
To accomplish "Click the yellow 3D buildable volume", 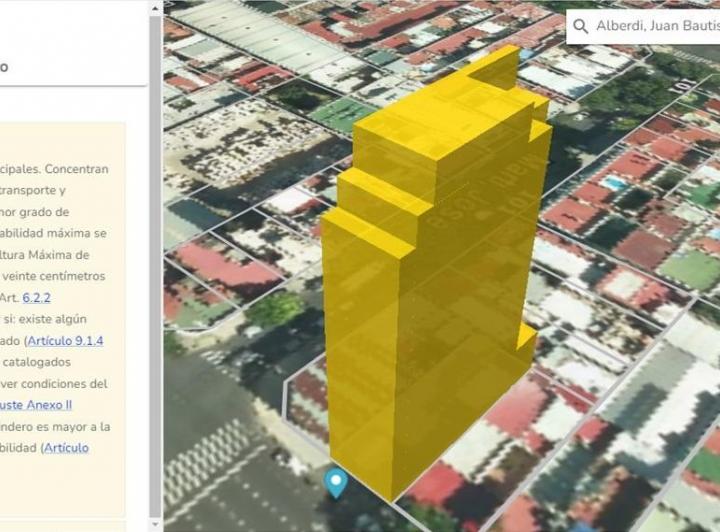I will pyautogui.click(x=430, y=300).
